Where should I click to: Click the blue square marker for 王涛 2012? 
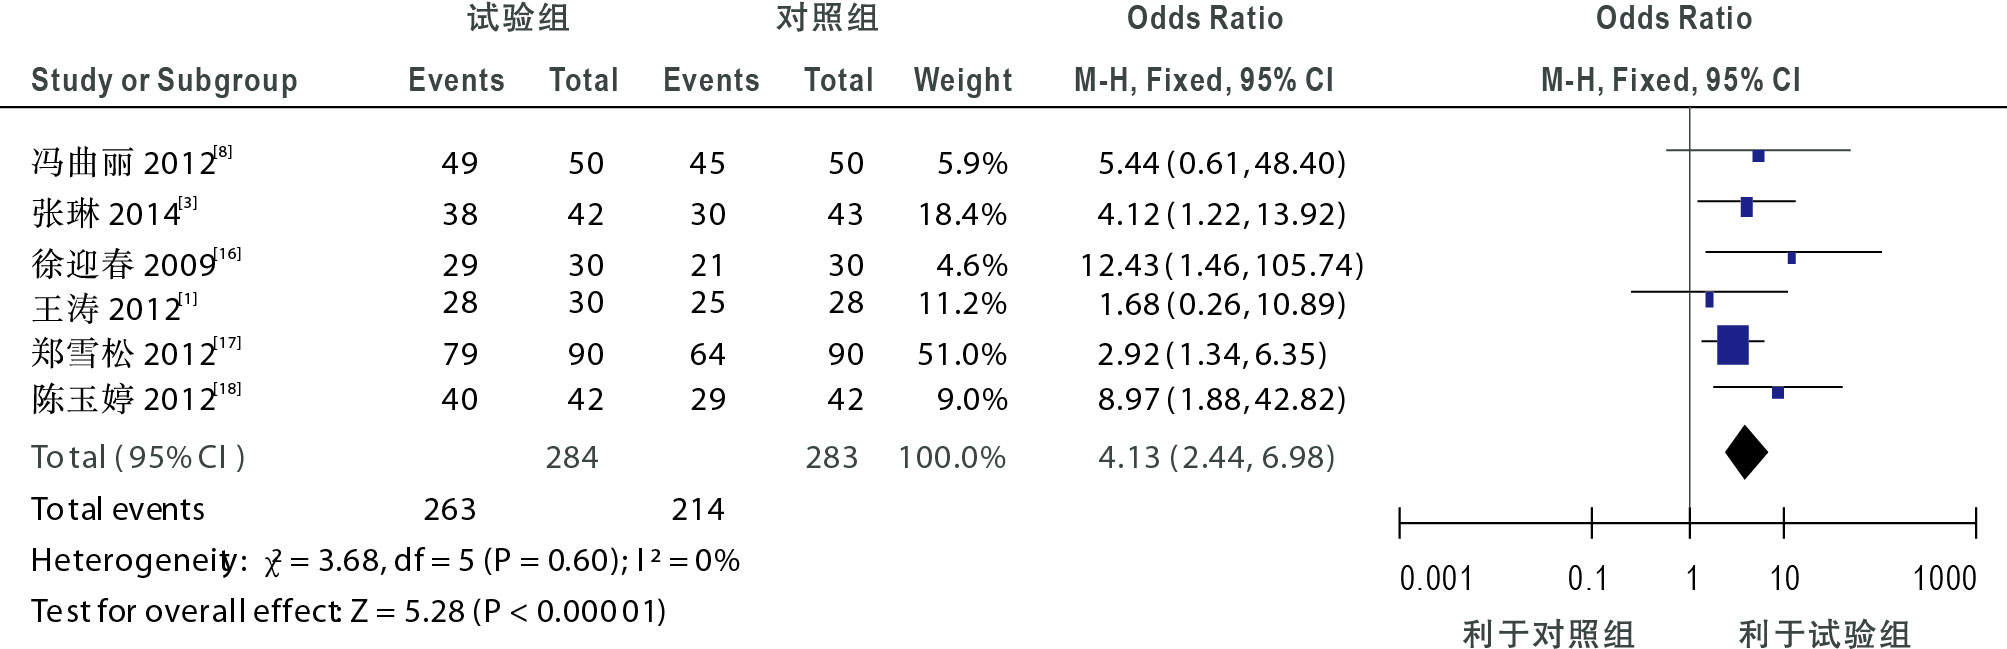point(1709,299)
